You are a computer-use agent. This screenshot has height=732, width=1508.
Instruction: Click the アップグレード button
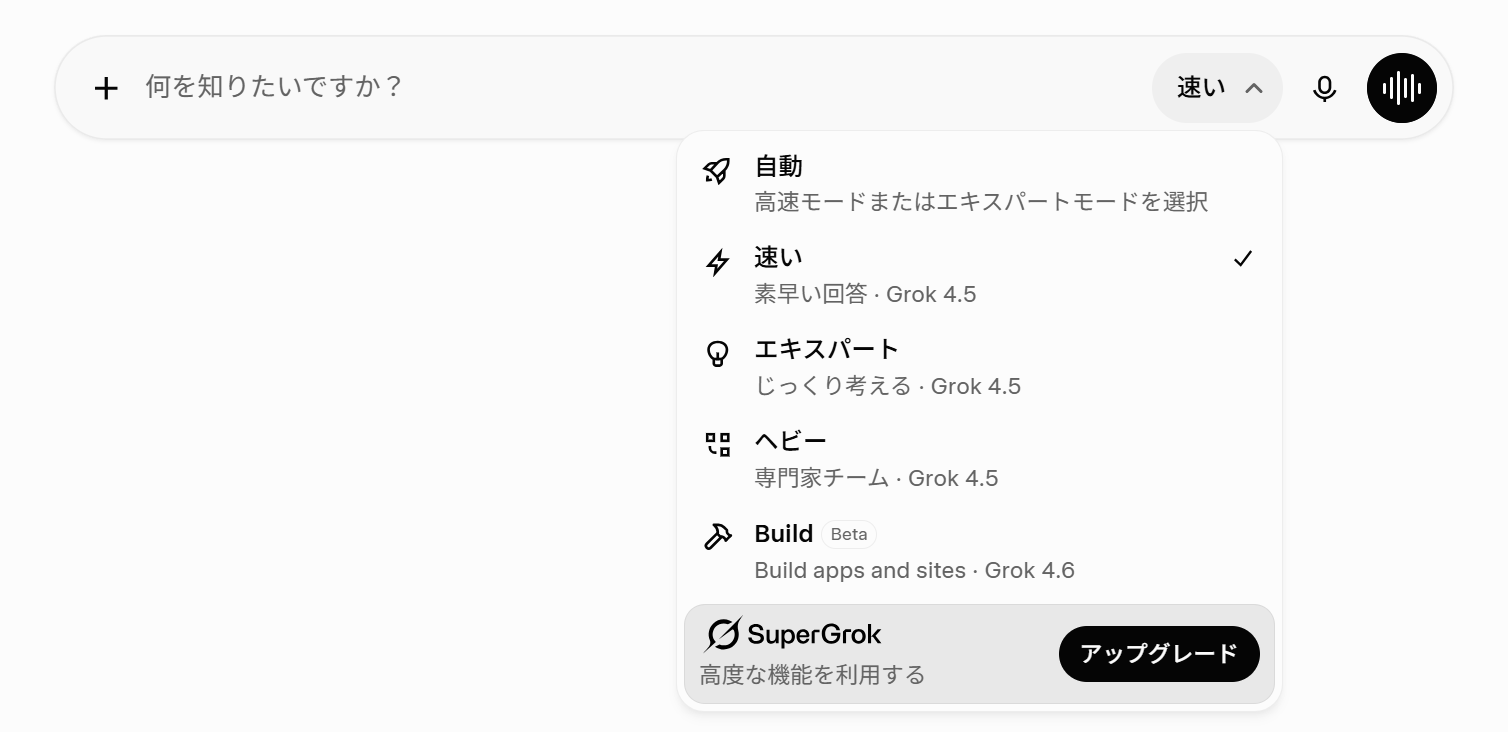click(1159, 654)
